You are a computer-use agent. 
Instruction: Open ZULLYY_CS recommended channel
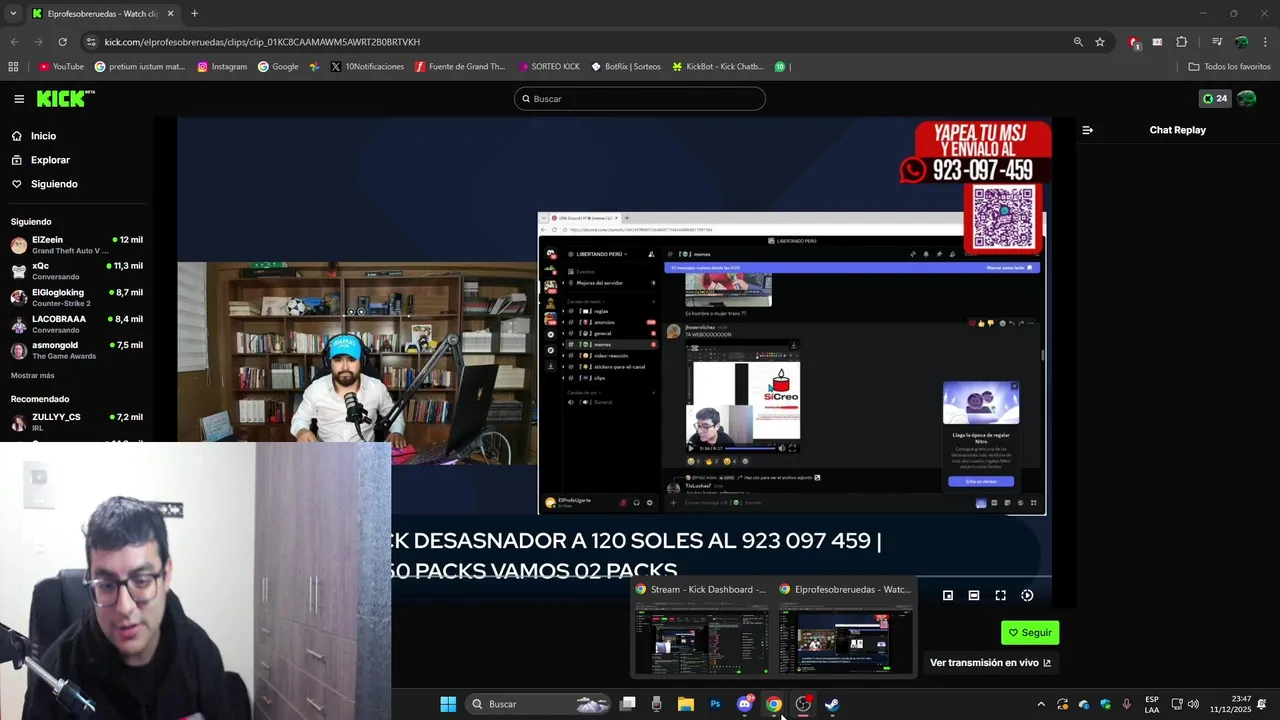click(77, 422)
